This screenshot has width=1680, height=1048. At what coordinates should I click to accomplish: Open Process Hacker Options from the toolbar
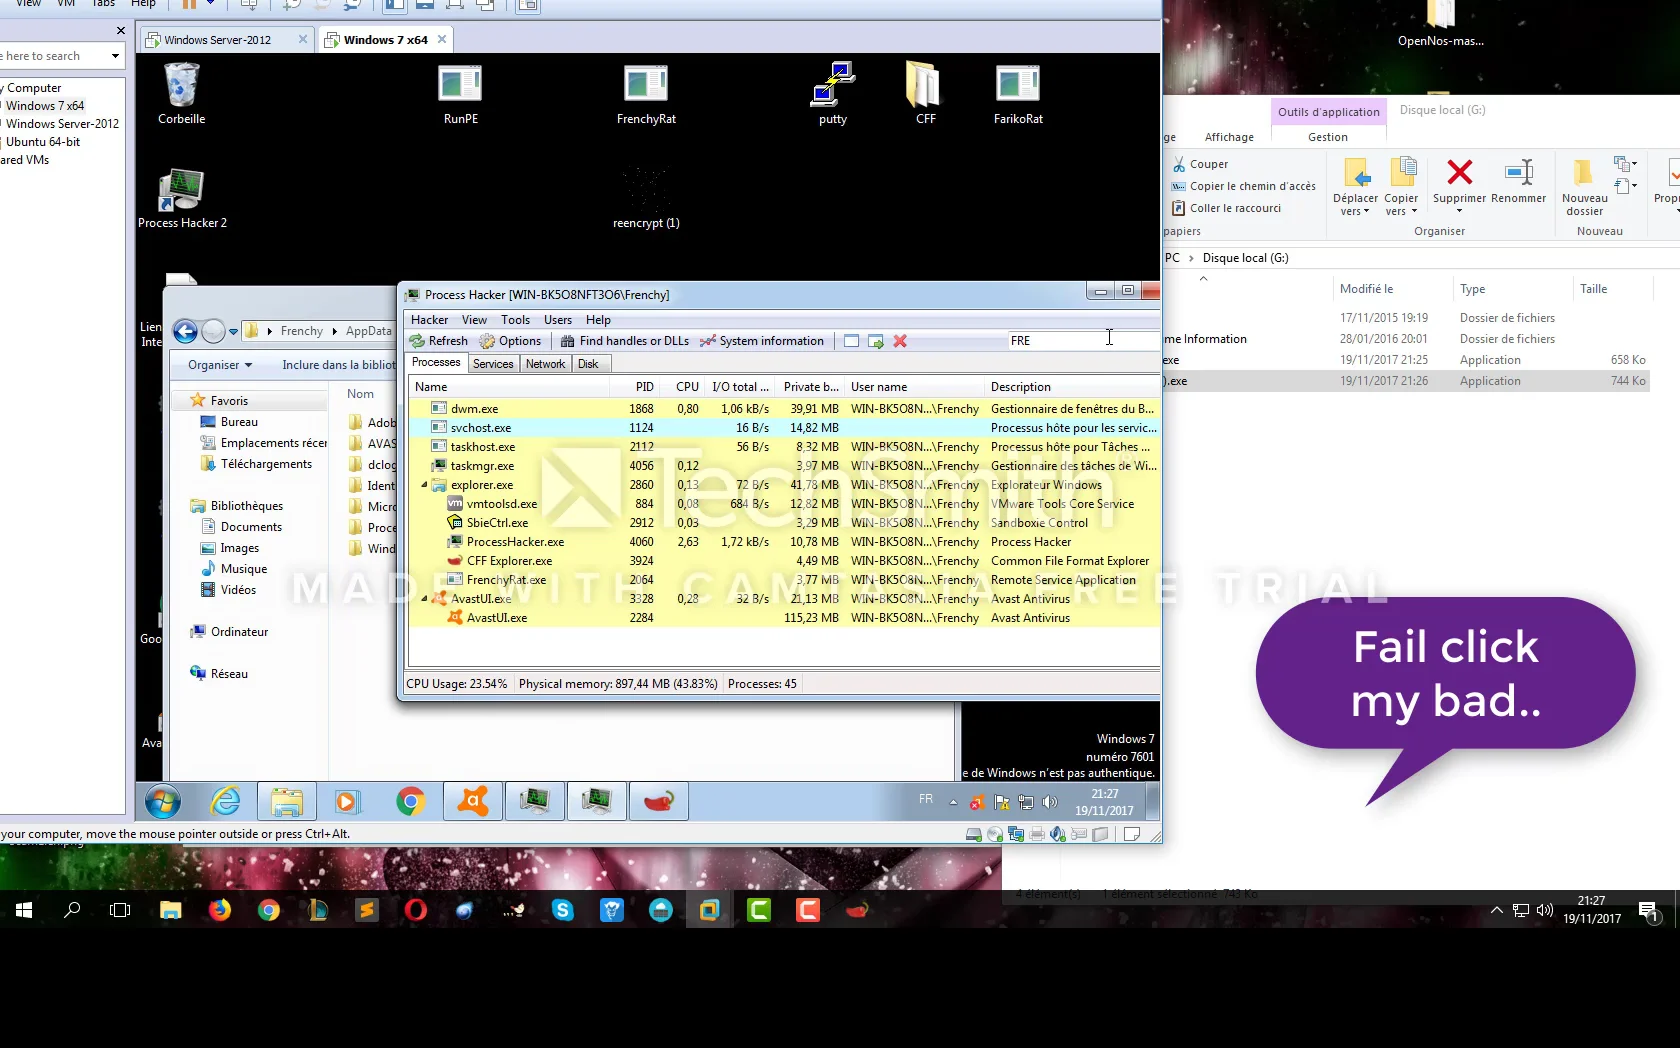coord(510,341)
